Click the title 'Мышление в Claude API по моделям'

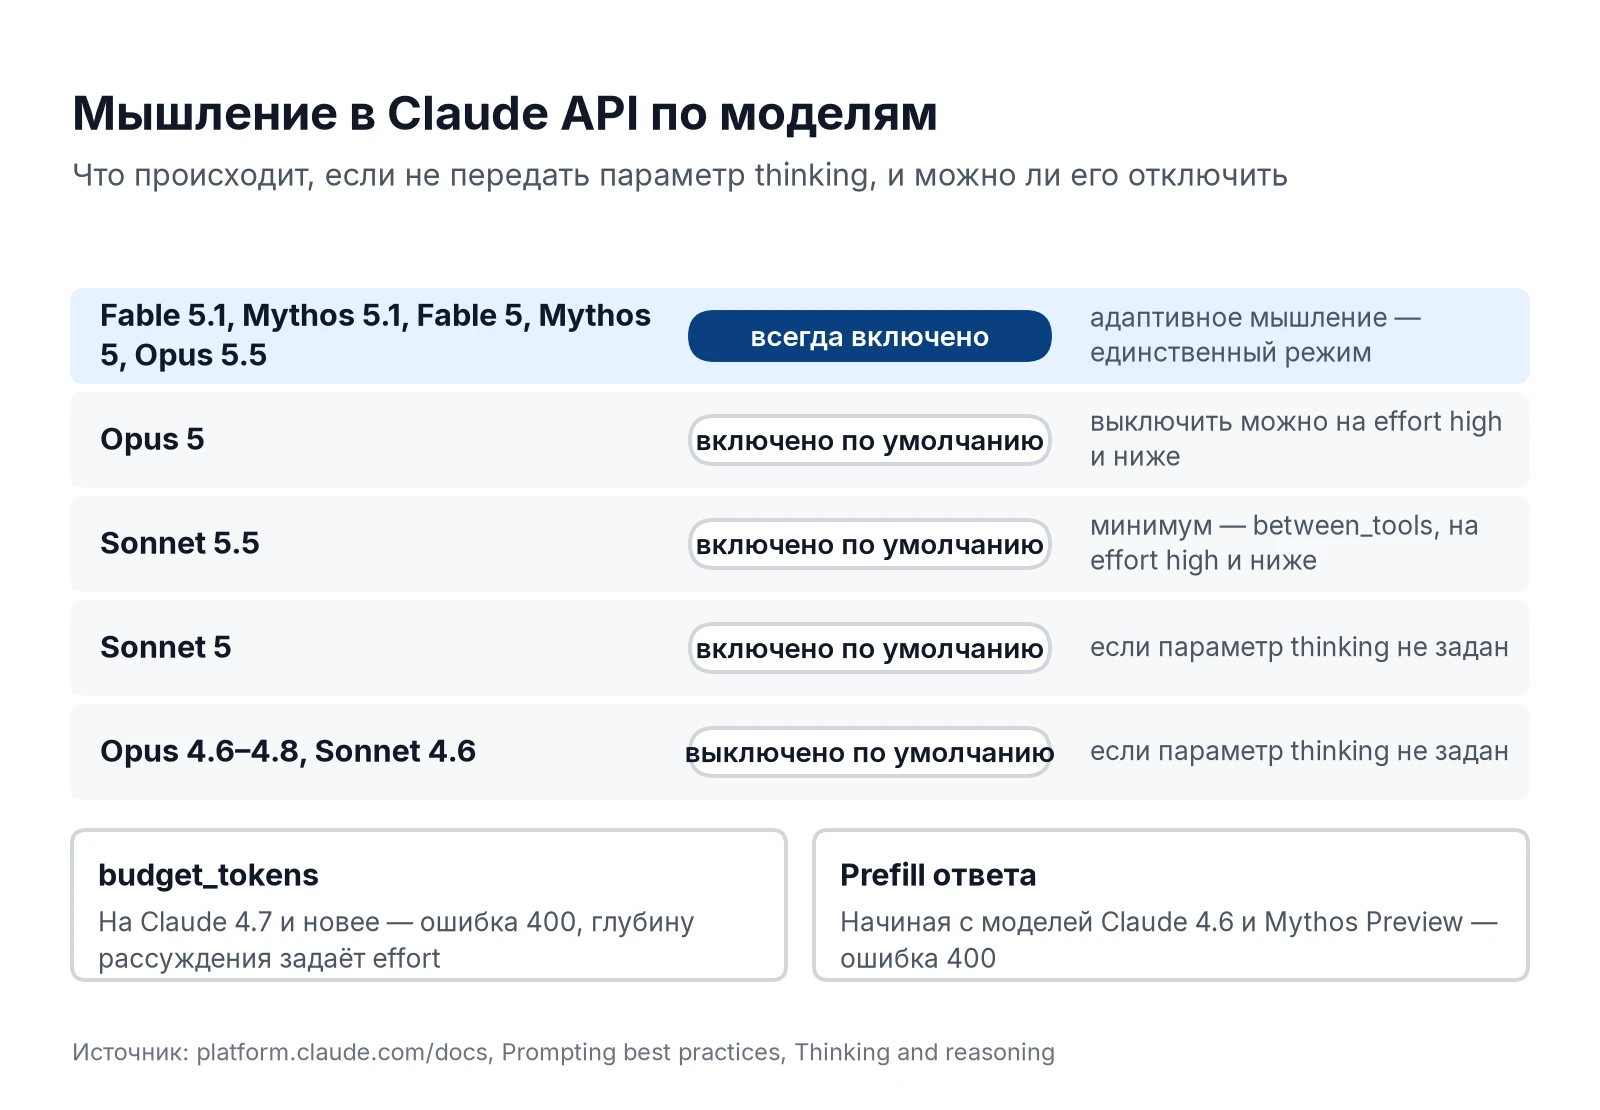(x=505, y=114)
